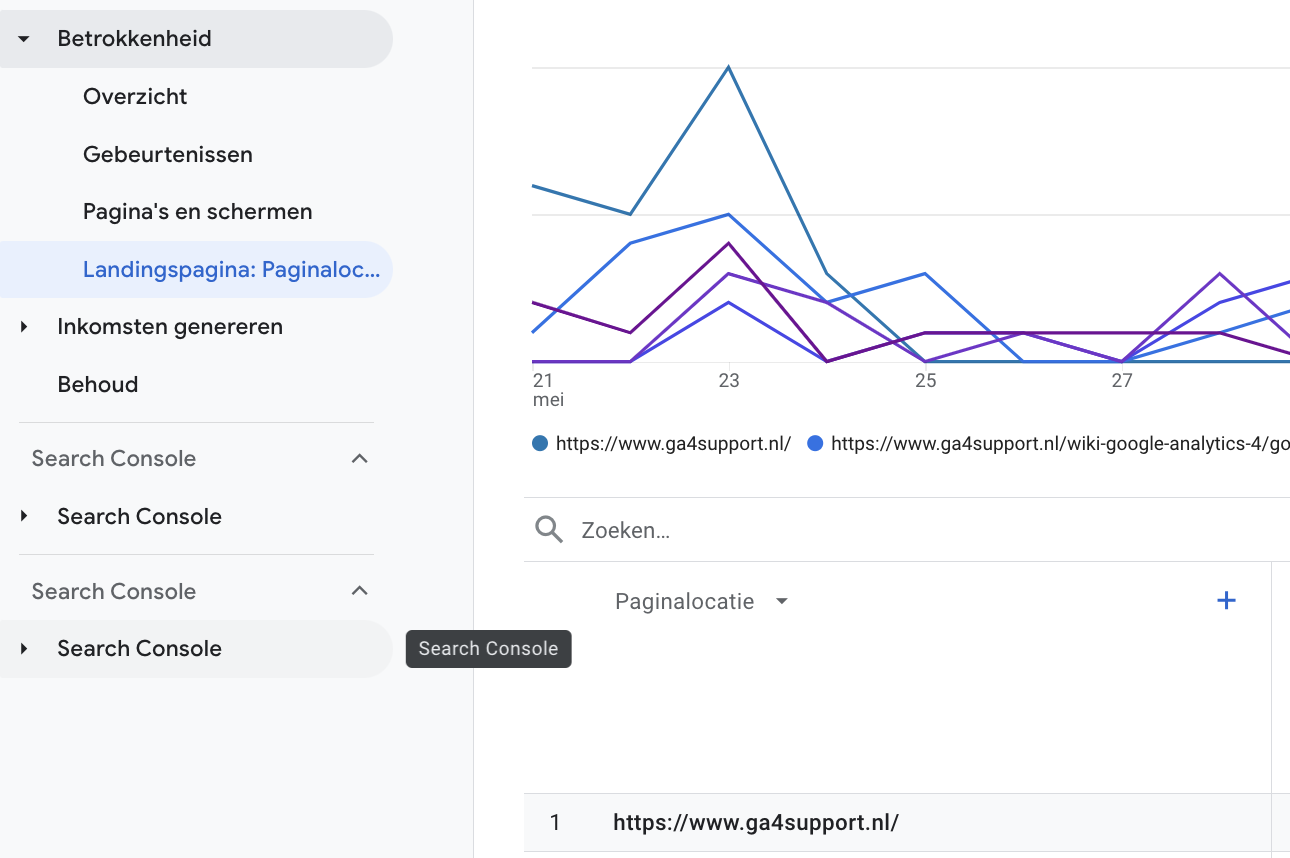Expand the highlighted Search Console topic arrow
The image size is (1290, 858).
[24, 649]
